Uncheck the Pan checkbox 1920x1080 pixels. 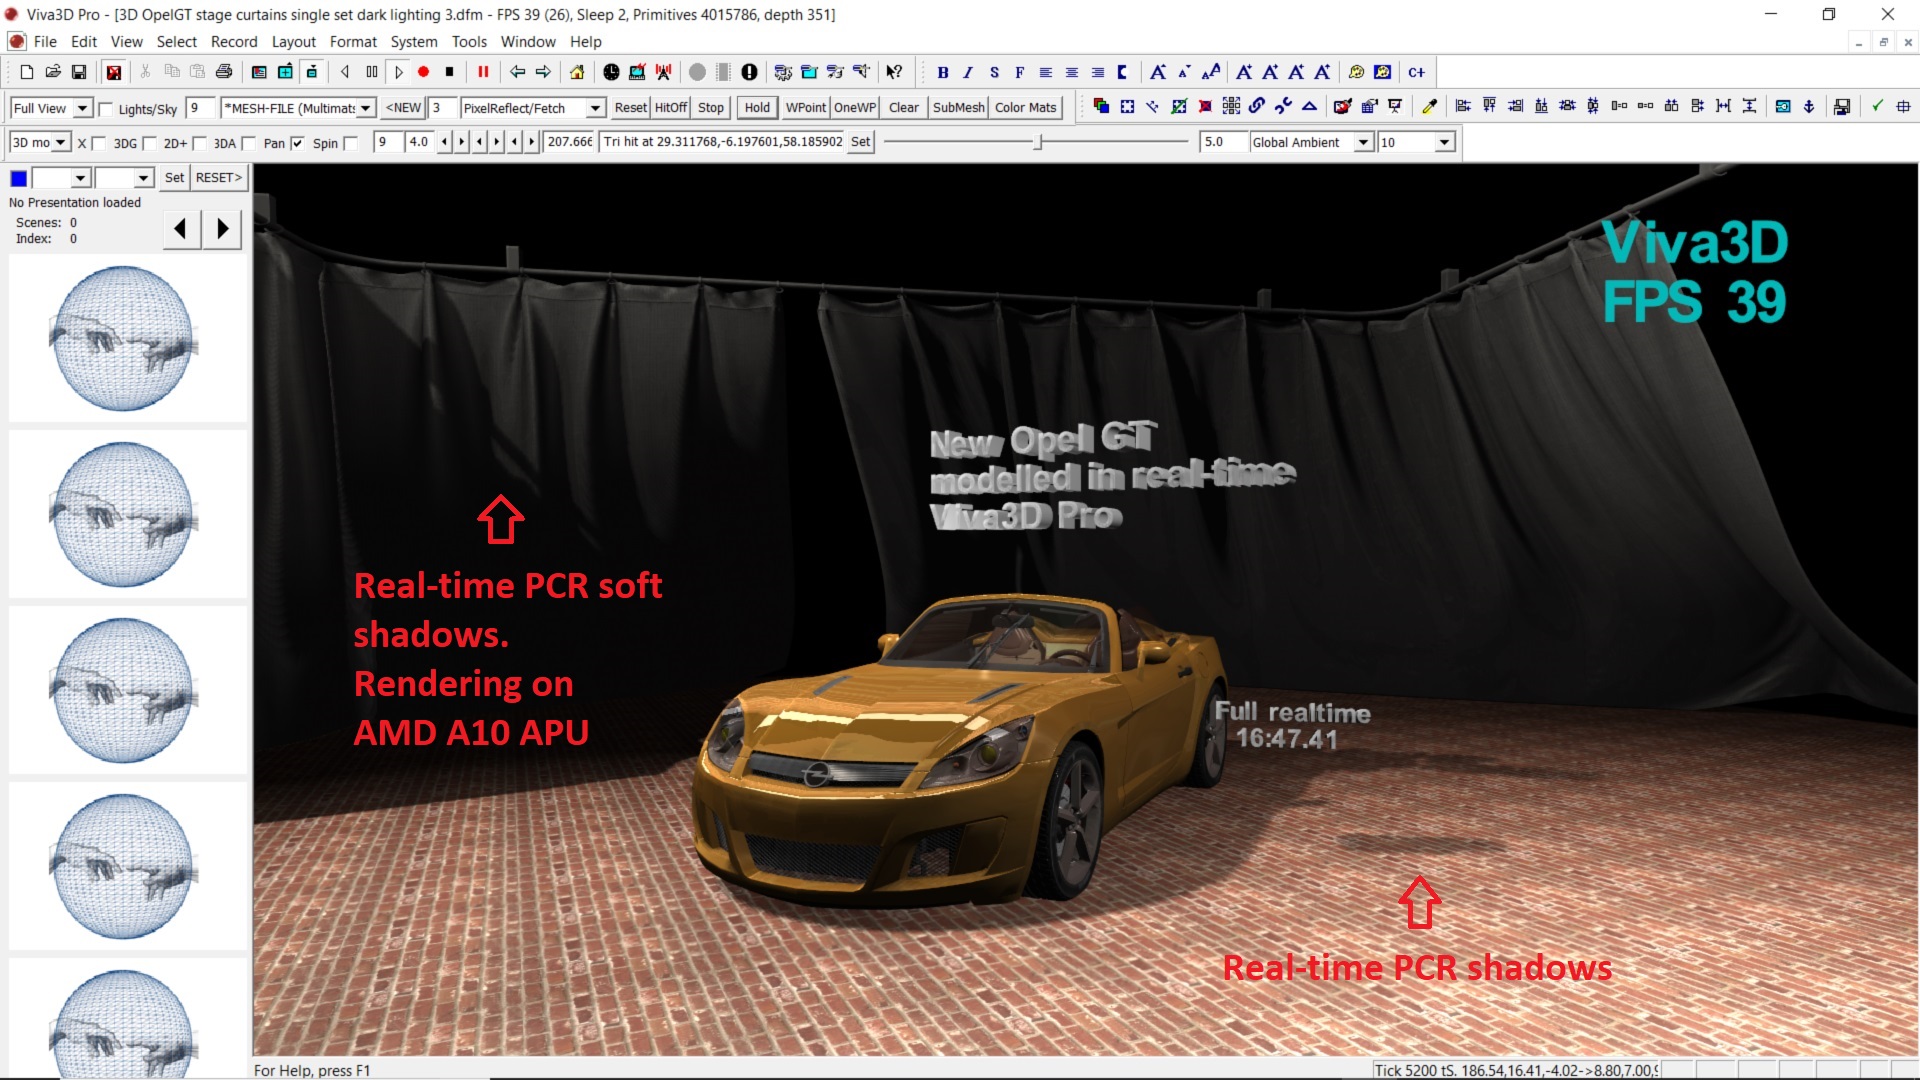[297, 143]
